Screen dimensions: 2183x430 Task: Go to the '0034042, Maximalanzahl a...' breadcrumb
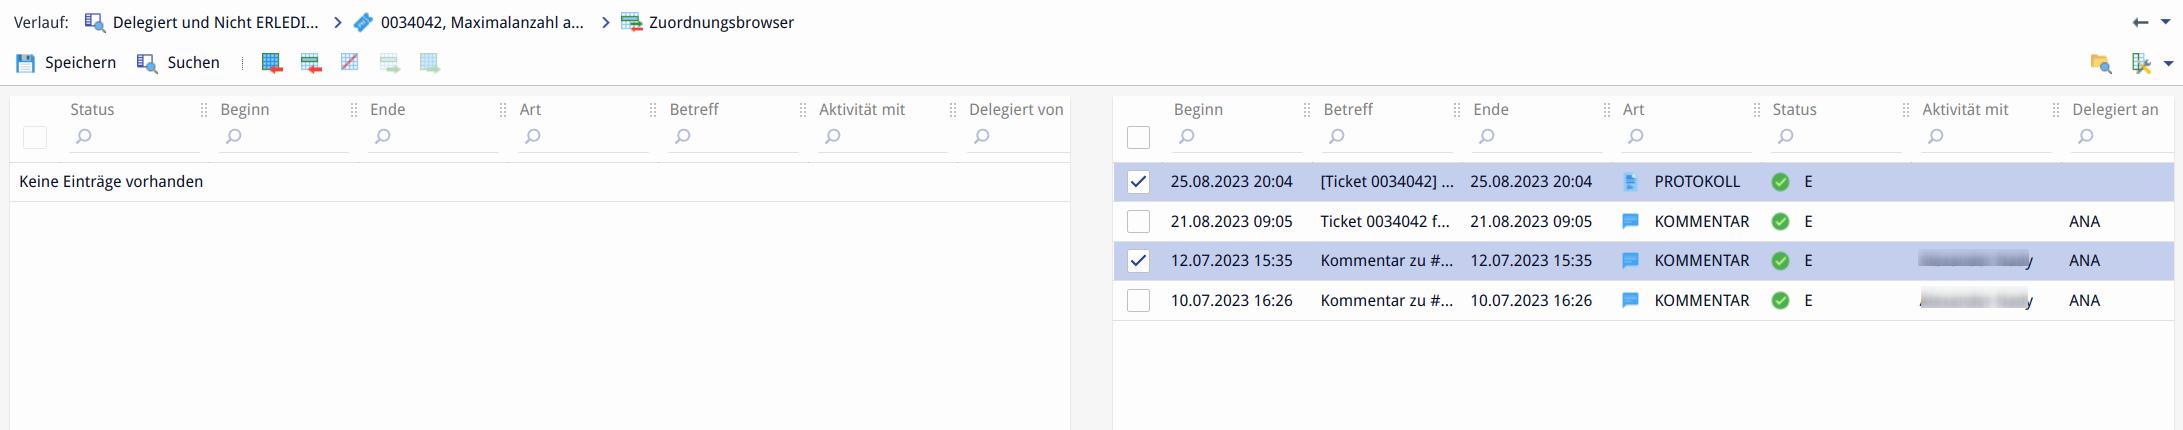(x=482, y=22)
